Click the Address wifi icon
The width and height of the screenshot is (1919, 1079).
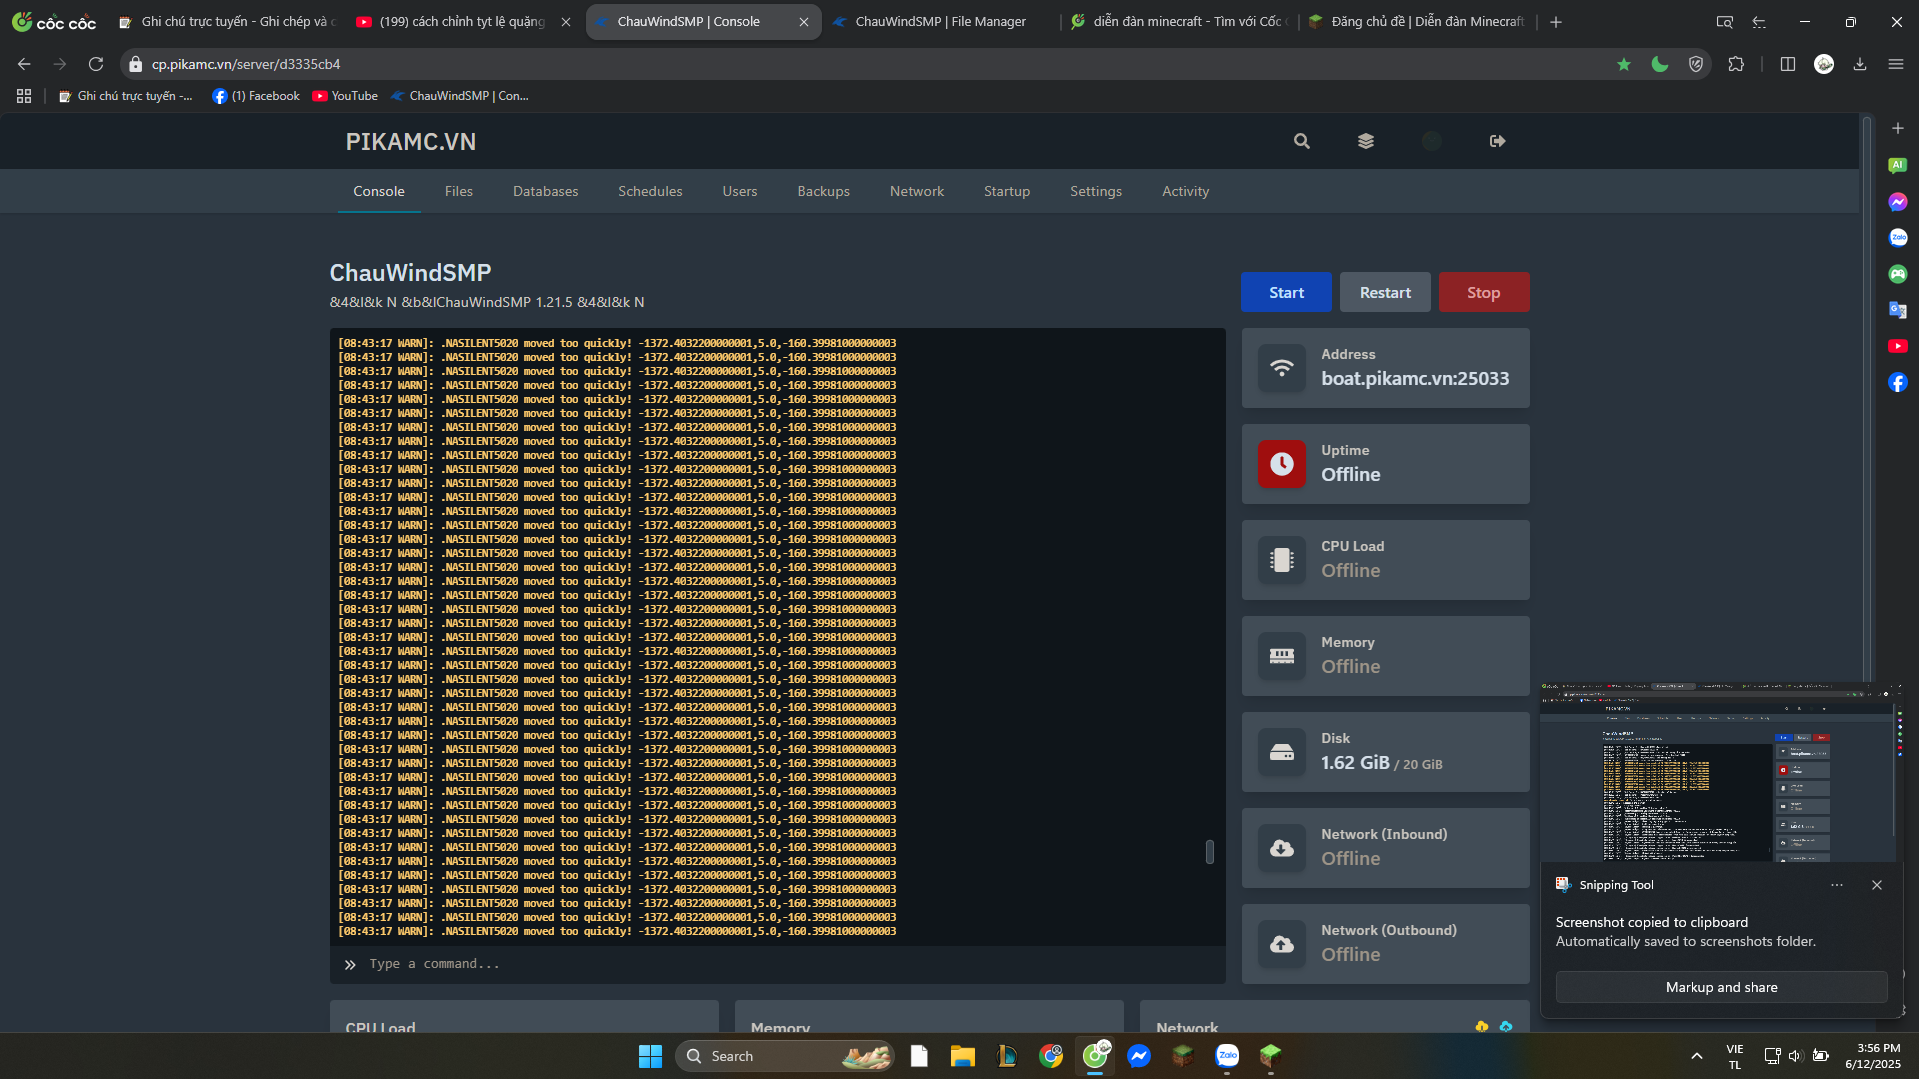tap(1282, 368)
